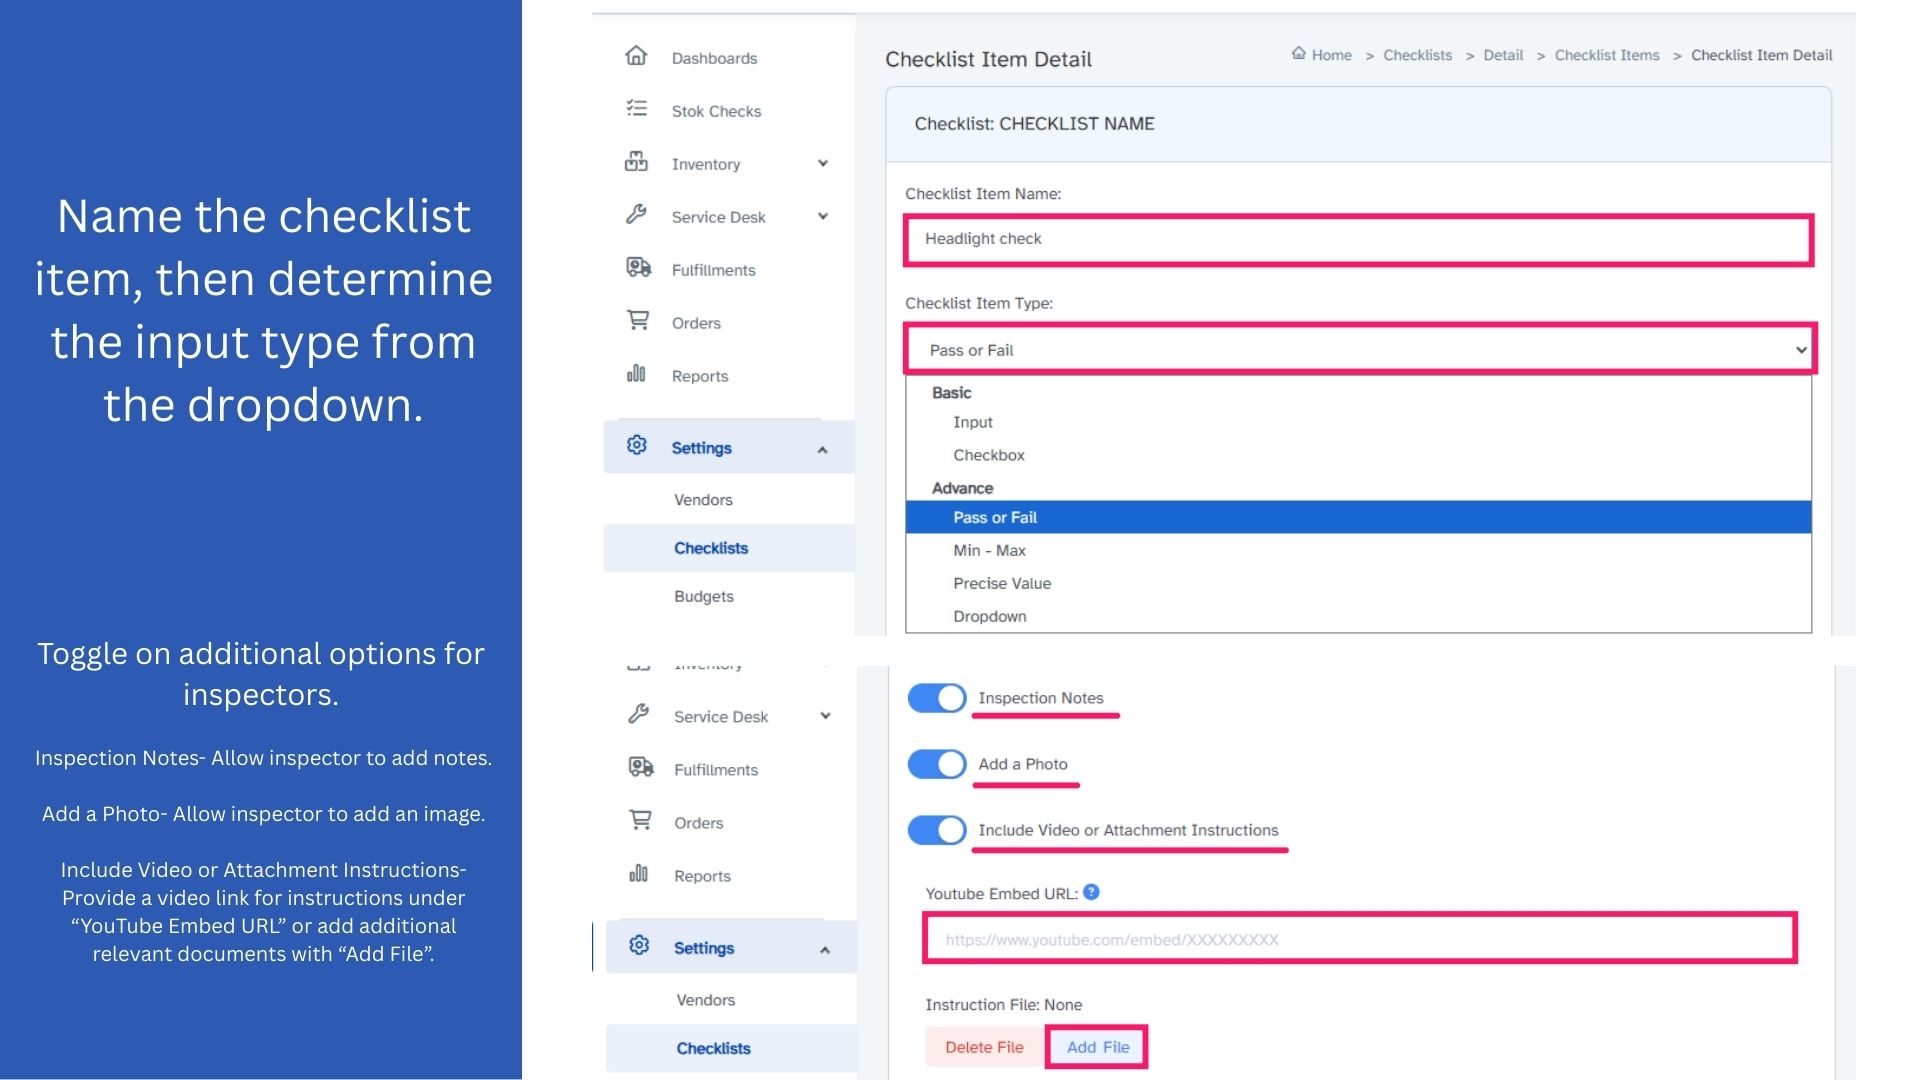This screenshot has width=1920, height=1080.
Task: Toggle off the Inspection Notes switch
Action: coord(936,698)
